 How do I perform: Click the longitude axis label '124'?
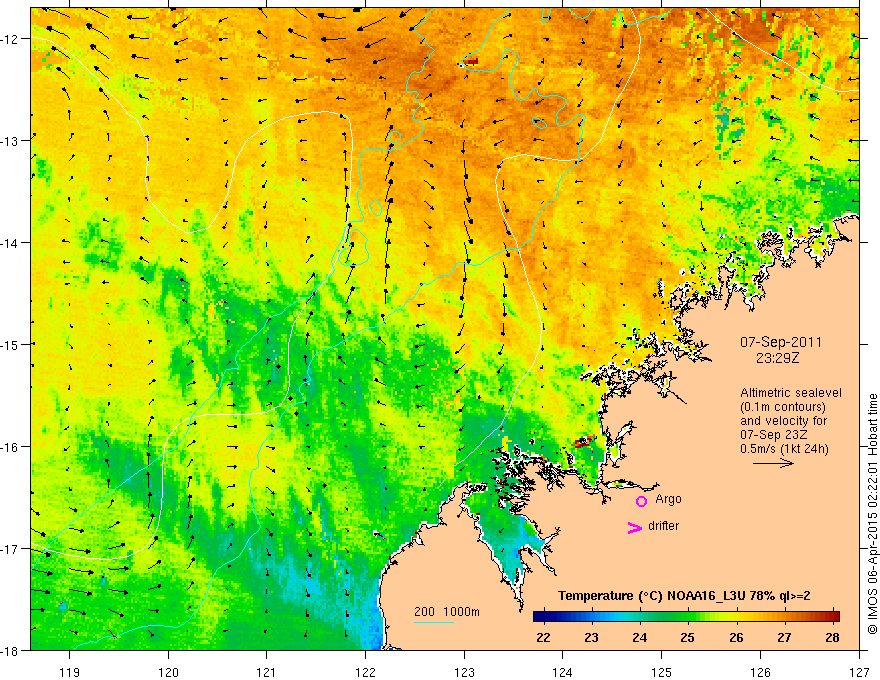(x=563, y=672)
